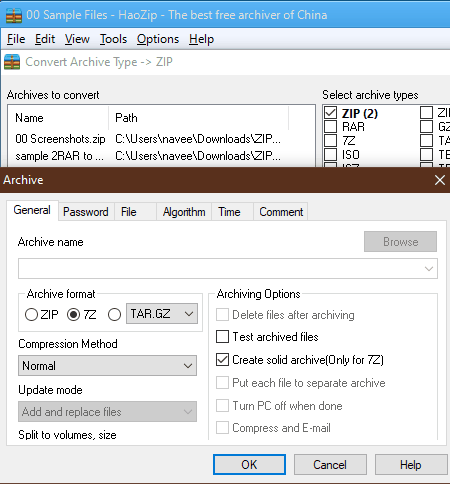The width and height of the screenshot is (450, 484).
Task: Check the ISO archive type
Action: [330, 154]
